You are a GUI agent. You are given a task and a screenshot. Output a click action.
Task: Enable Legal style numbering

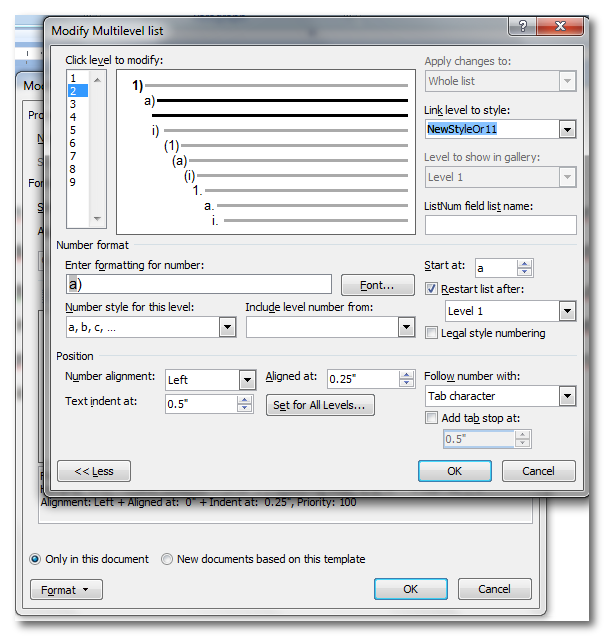click(432, 333)
